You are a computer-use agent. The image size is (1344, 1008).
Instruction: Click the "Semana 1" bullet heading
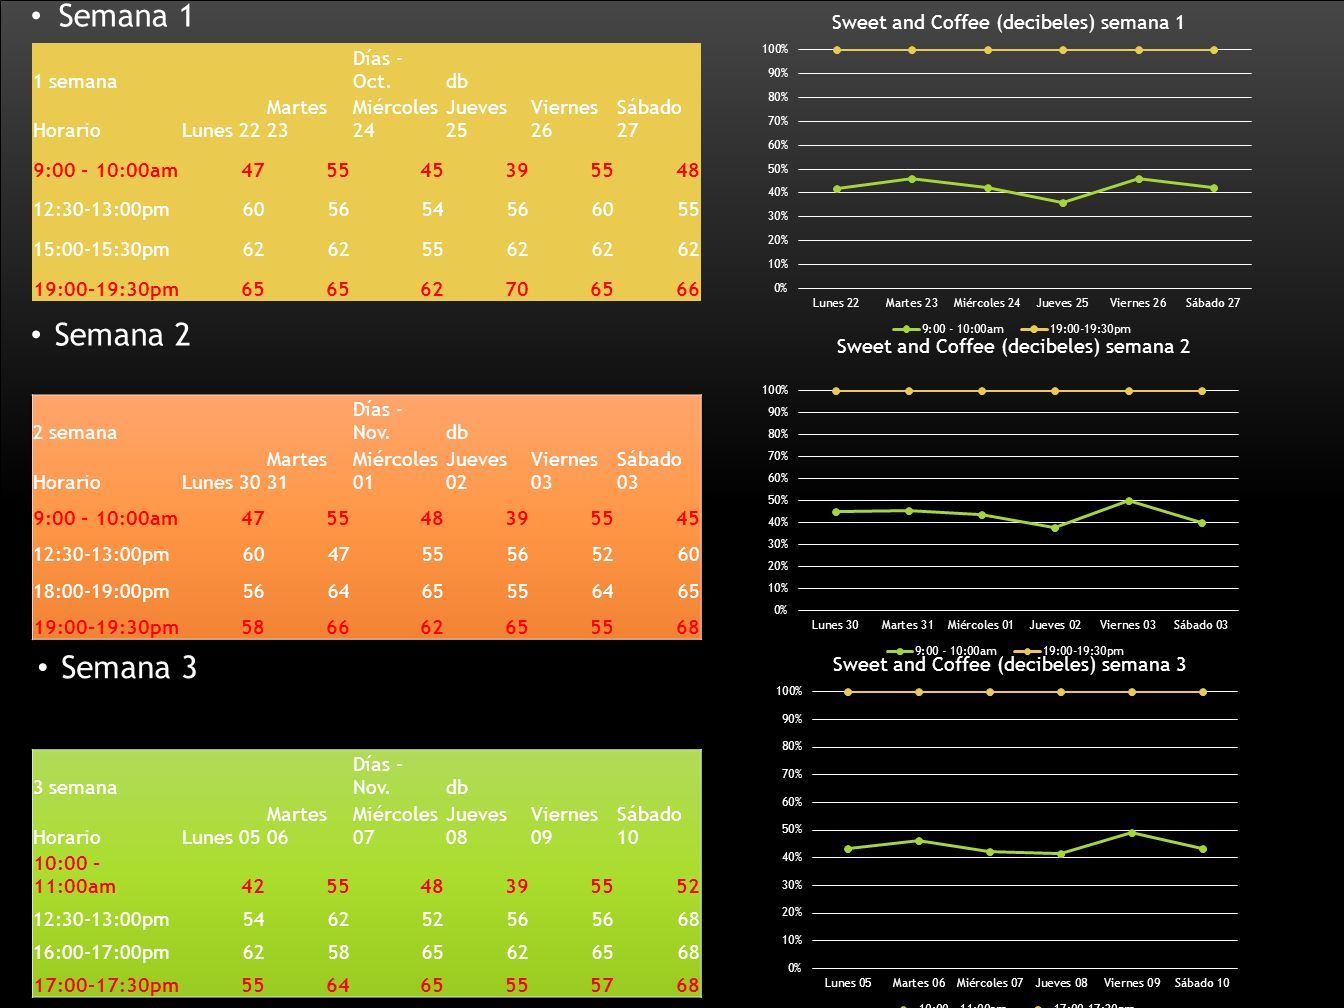point(125,16)
